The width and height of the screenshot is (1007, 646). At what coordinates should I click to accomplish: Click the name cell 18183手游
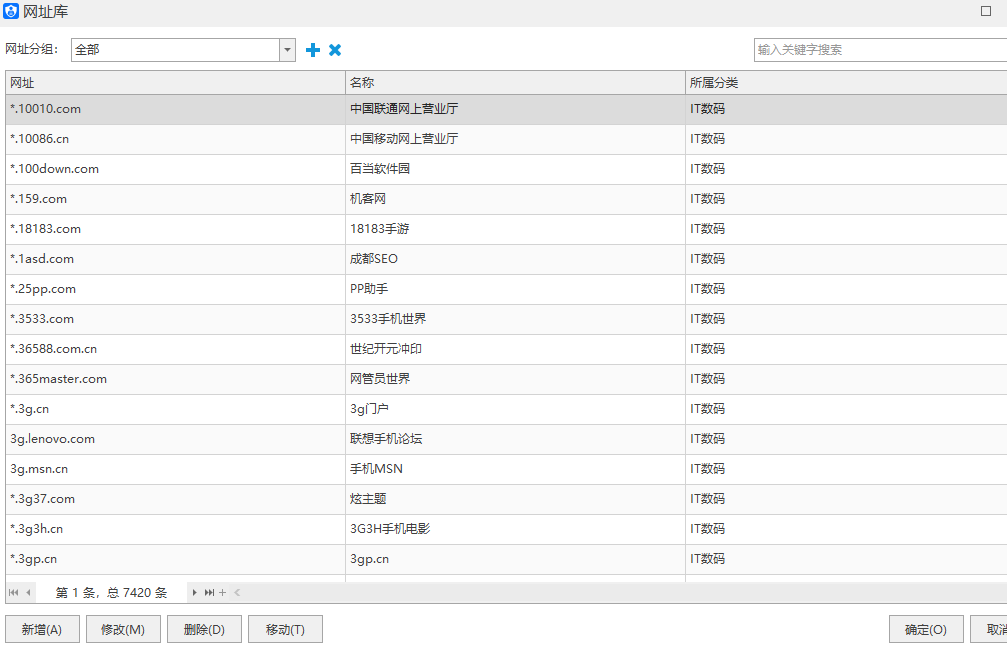(515, 229)
